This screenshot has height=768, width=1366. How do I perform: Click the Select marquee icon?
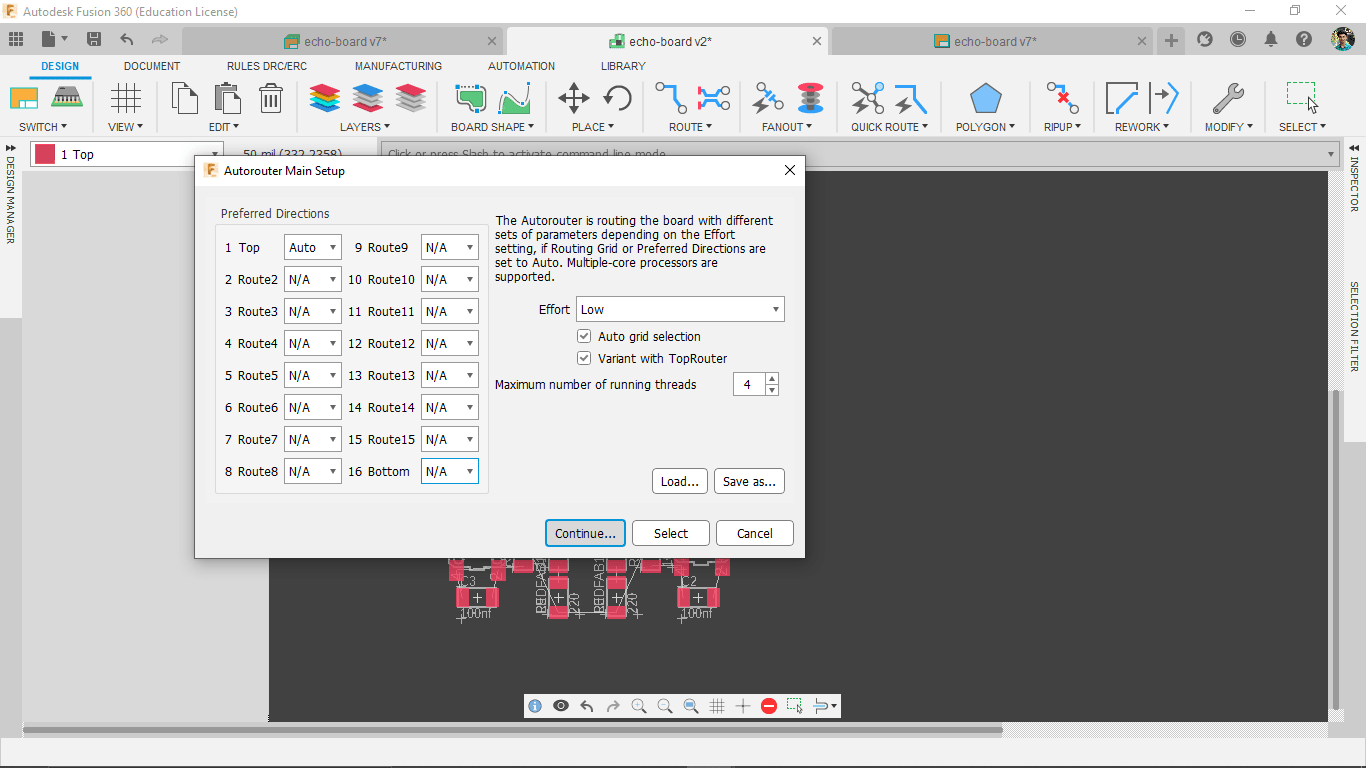1302,98
